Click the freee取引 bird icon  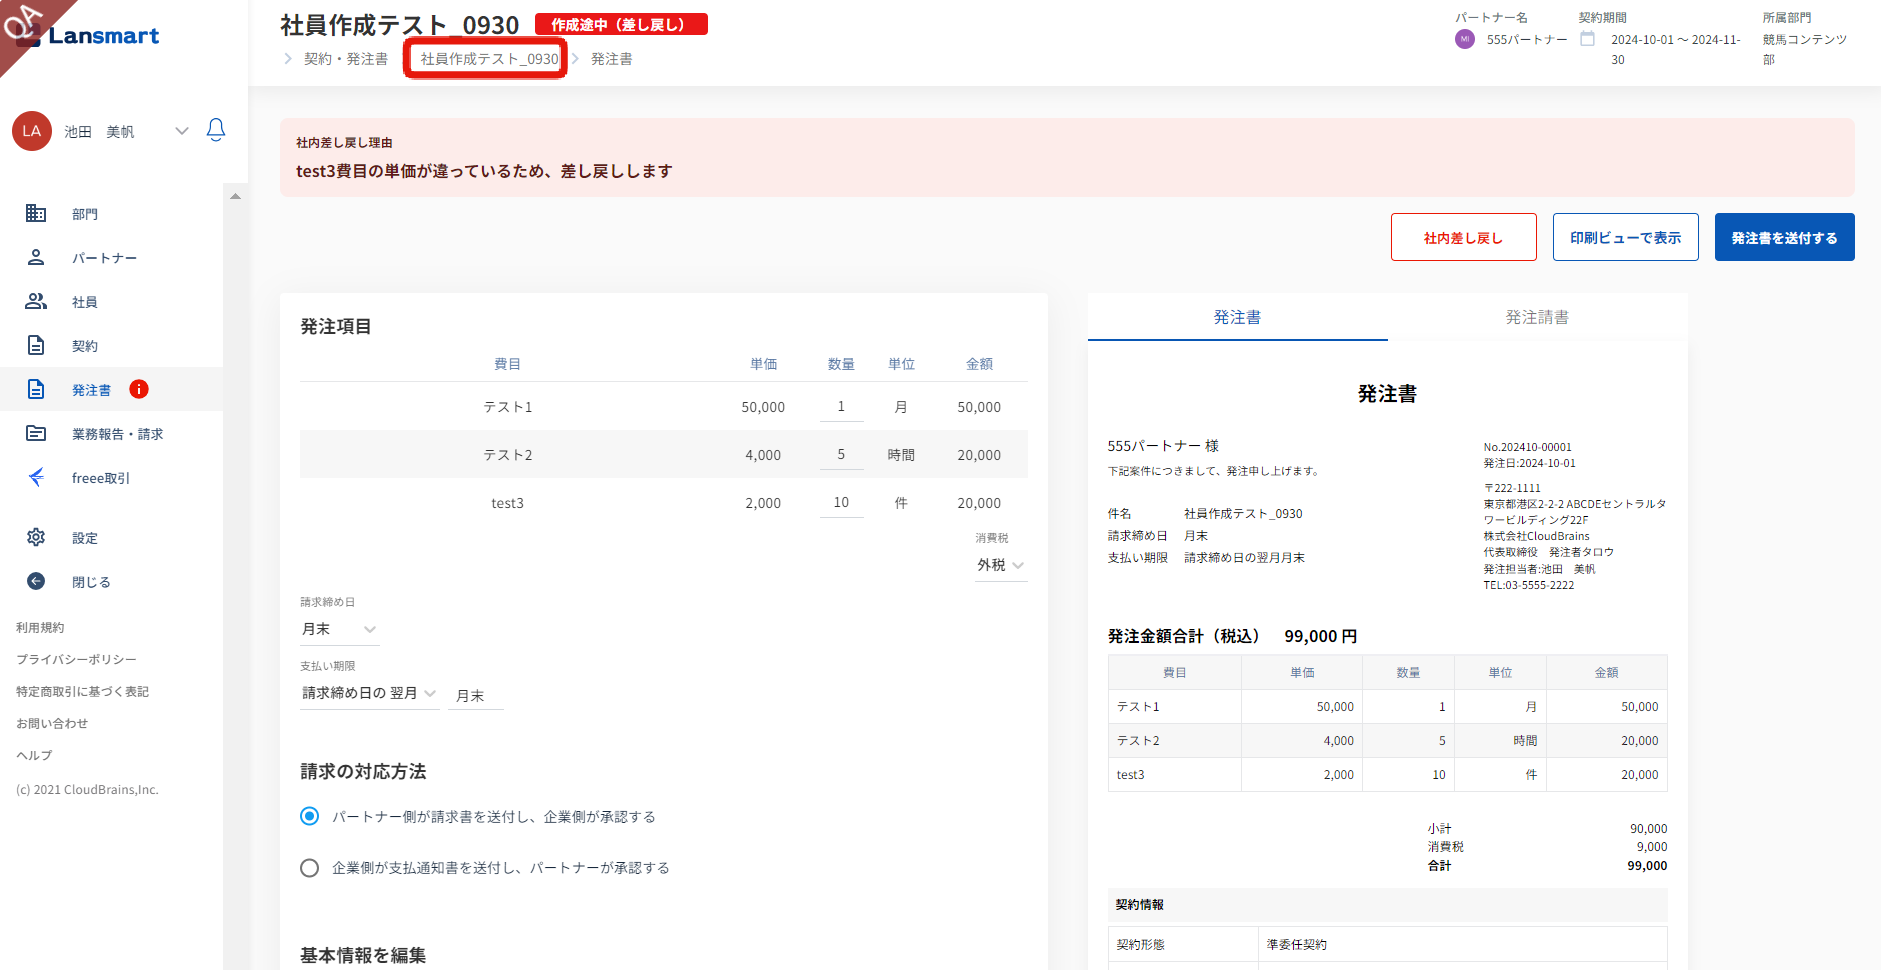(x=36, y=477)
